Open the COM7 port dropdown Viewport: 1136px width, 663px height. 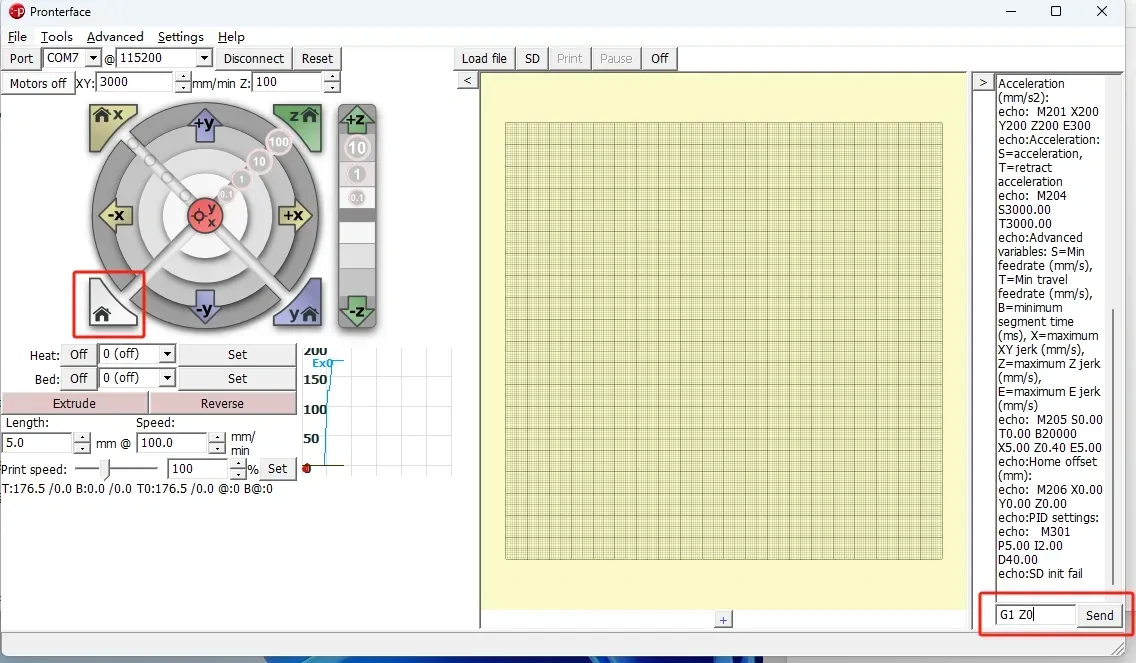tap(93, 58)
